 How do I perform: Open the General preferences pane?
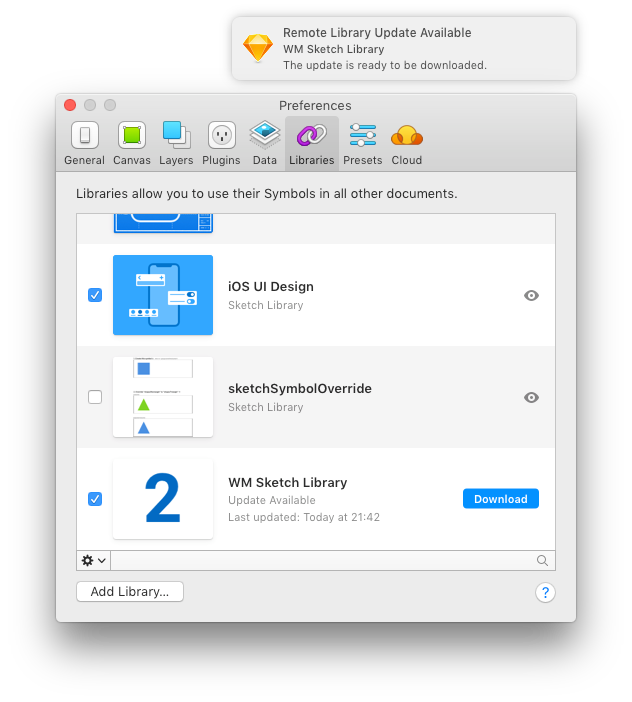click(84, 144)
